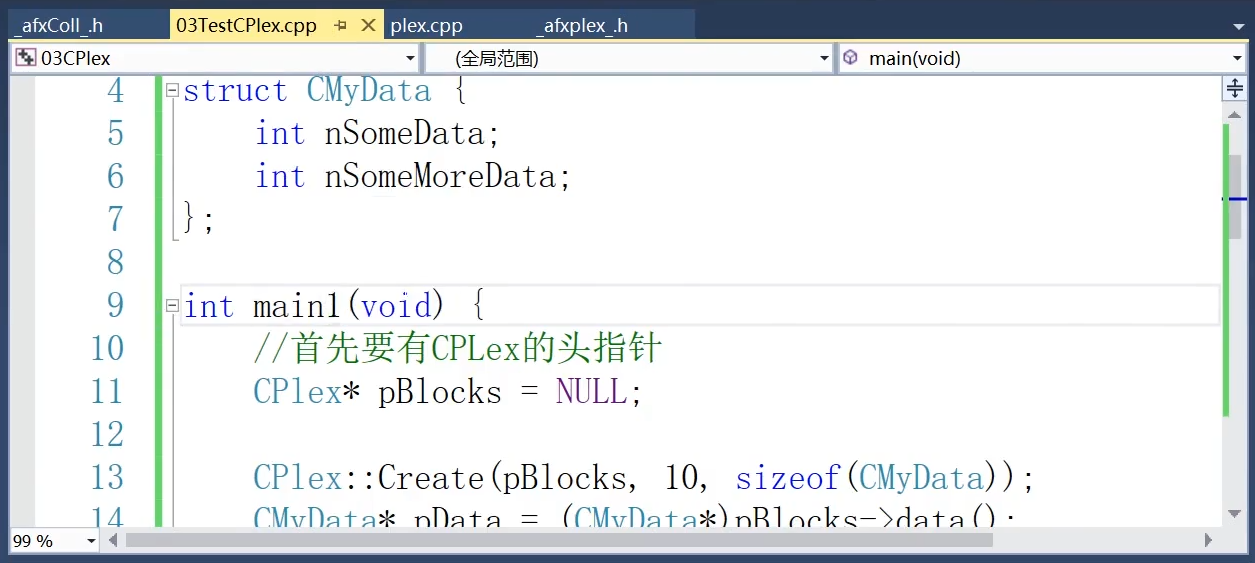Click 'sizeof' on line 13
The height and width of the screenshot is (563, 1255).
tap(788, 478)
